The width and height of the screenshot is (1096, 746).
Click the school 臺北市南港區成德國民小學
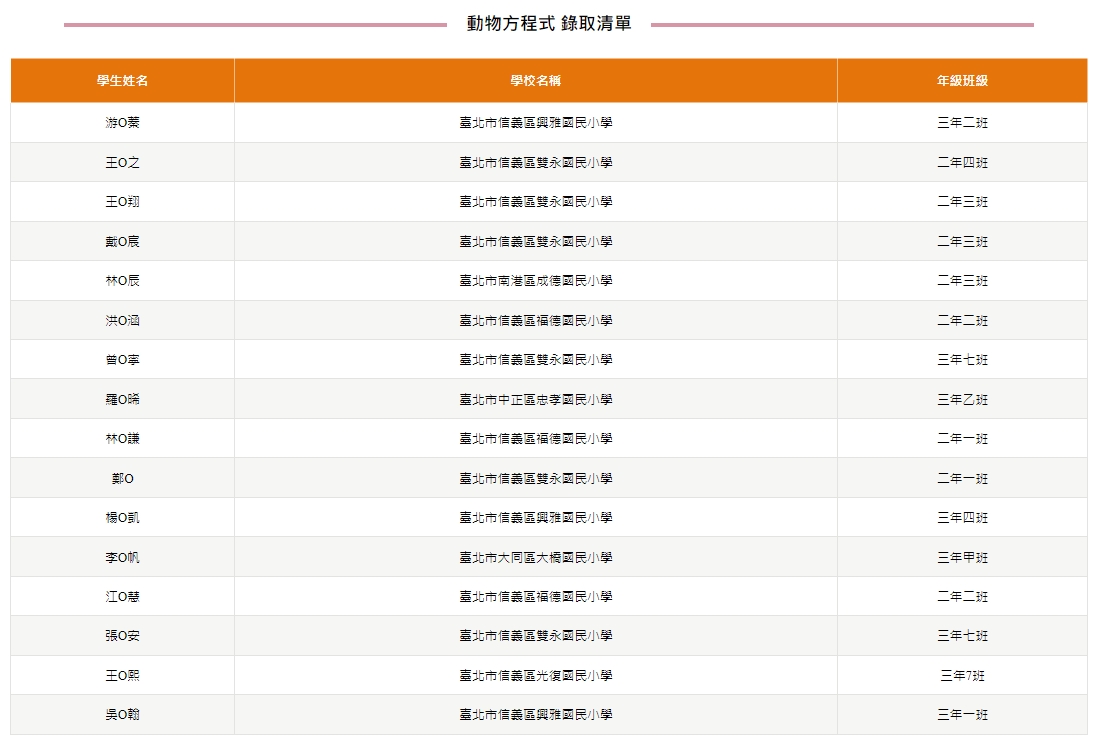click(535, 281)
